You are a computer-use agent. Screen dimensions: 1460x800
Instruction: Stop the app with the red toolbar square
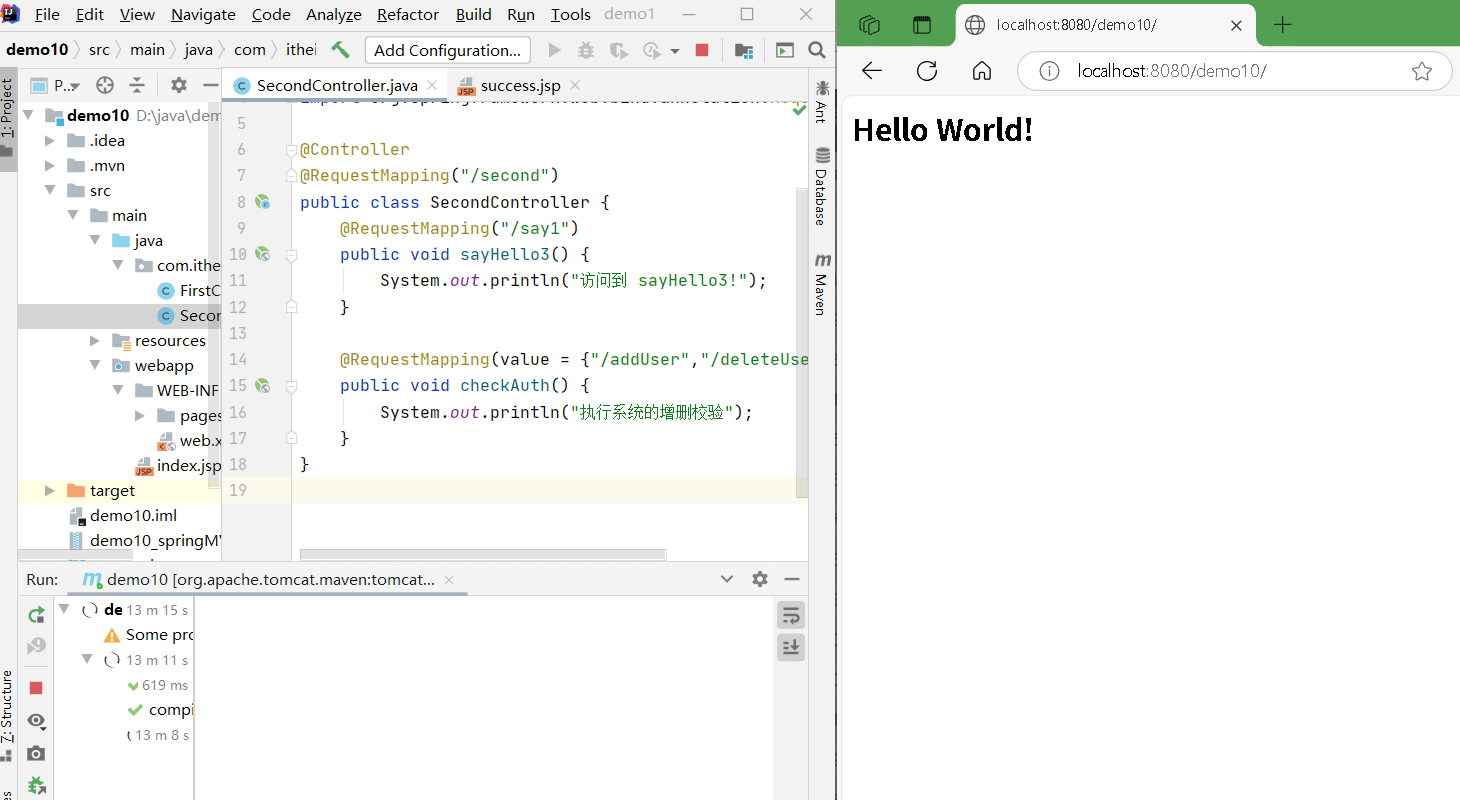pyautogui.click(x=702, y=50)
